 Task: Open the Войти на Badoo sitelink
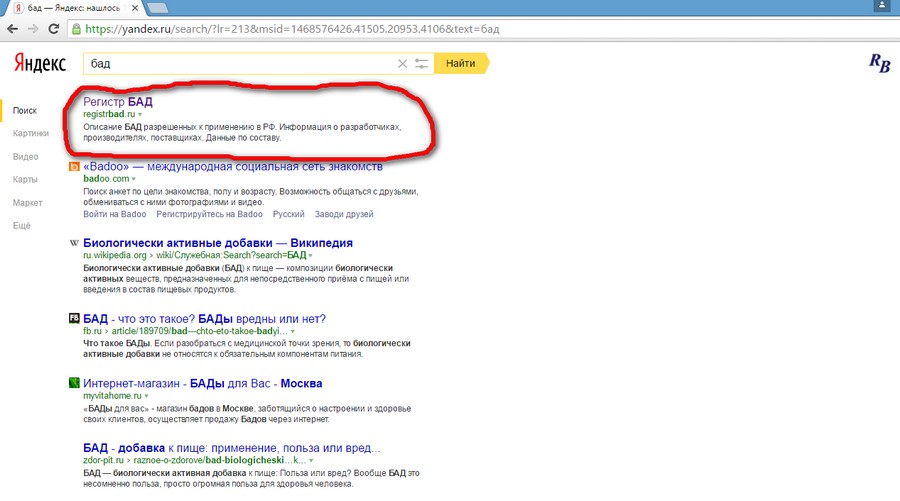point(115,214)
